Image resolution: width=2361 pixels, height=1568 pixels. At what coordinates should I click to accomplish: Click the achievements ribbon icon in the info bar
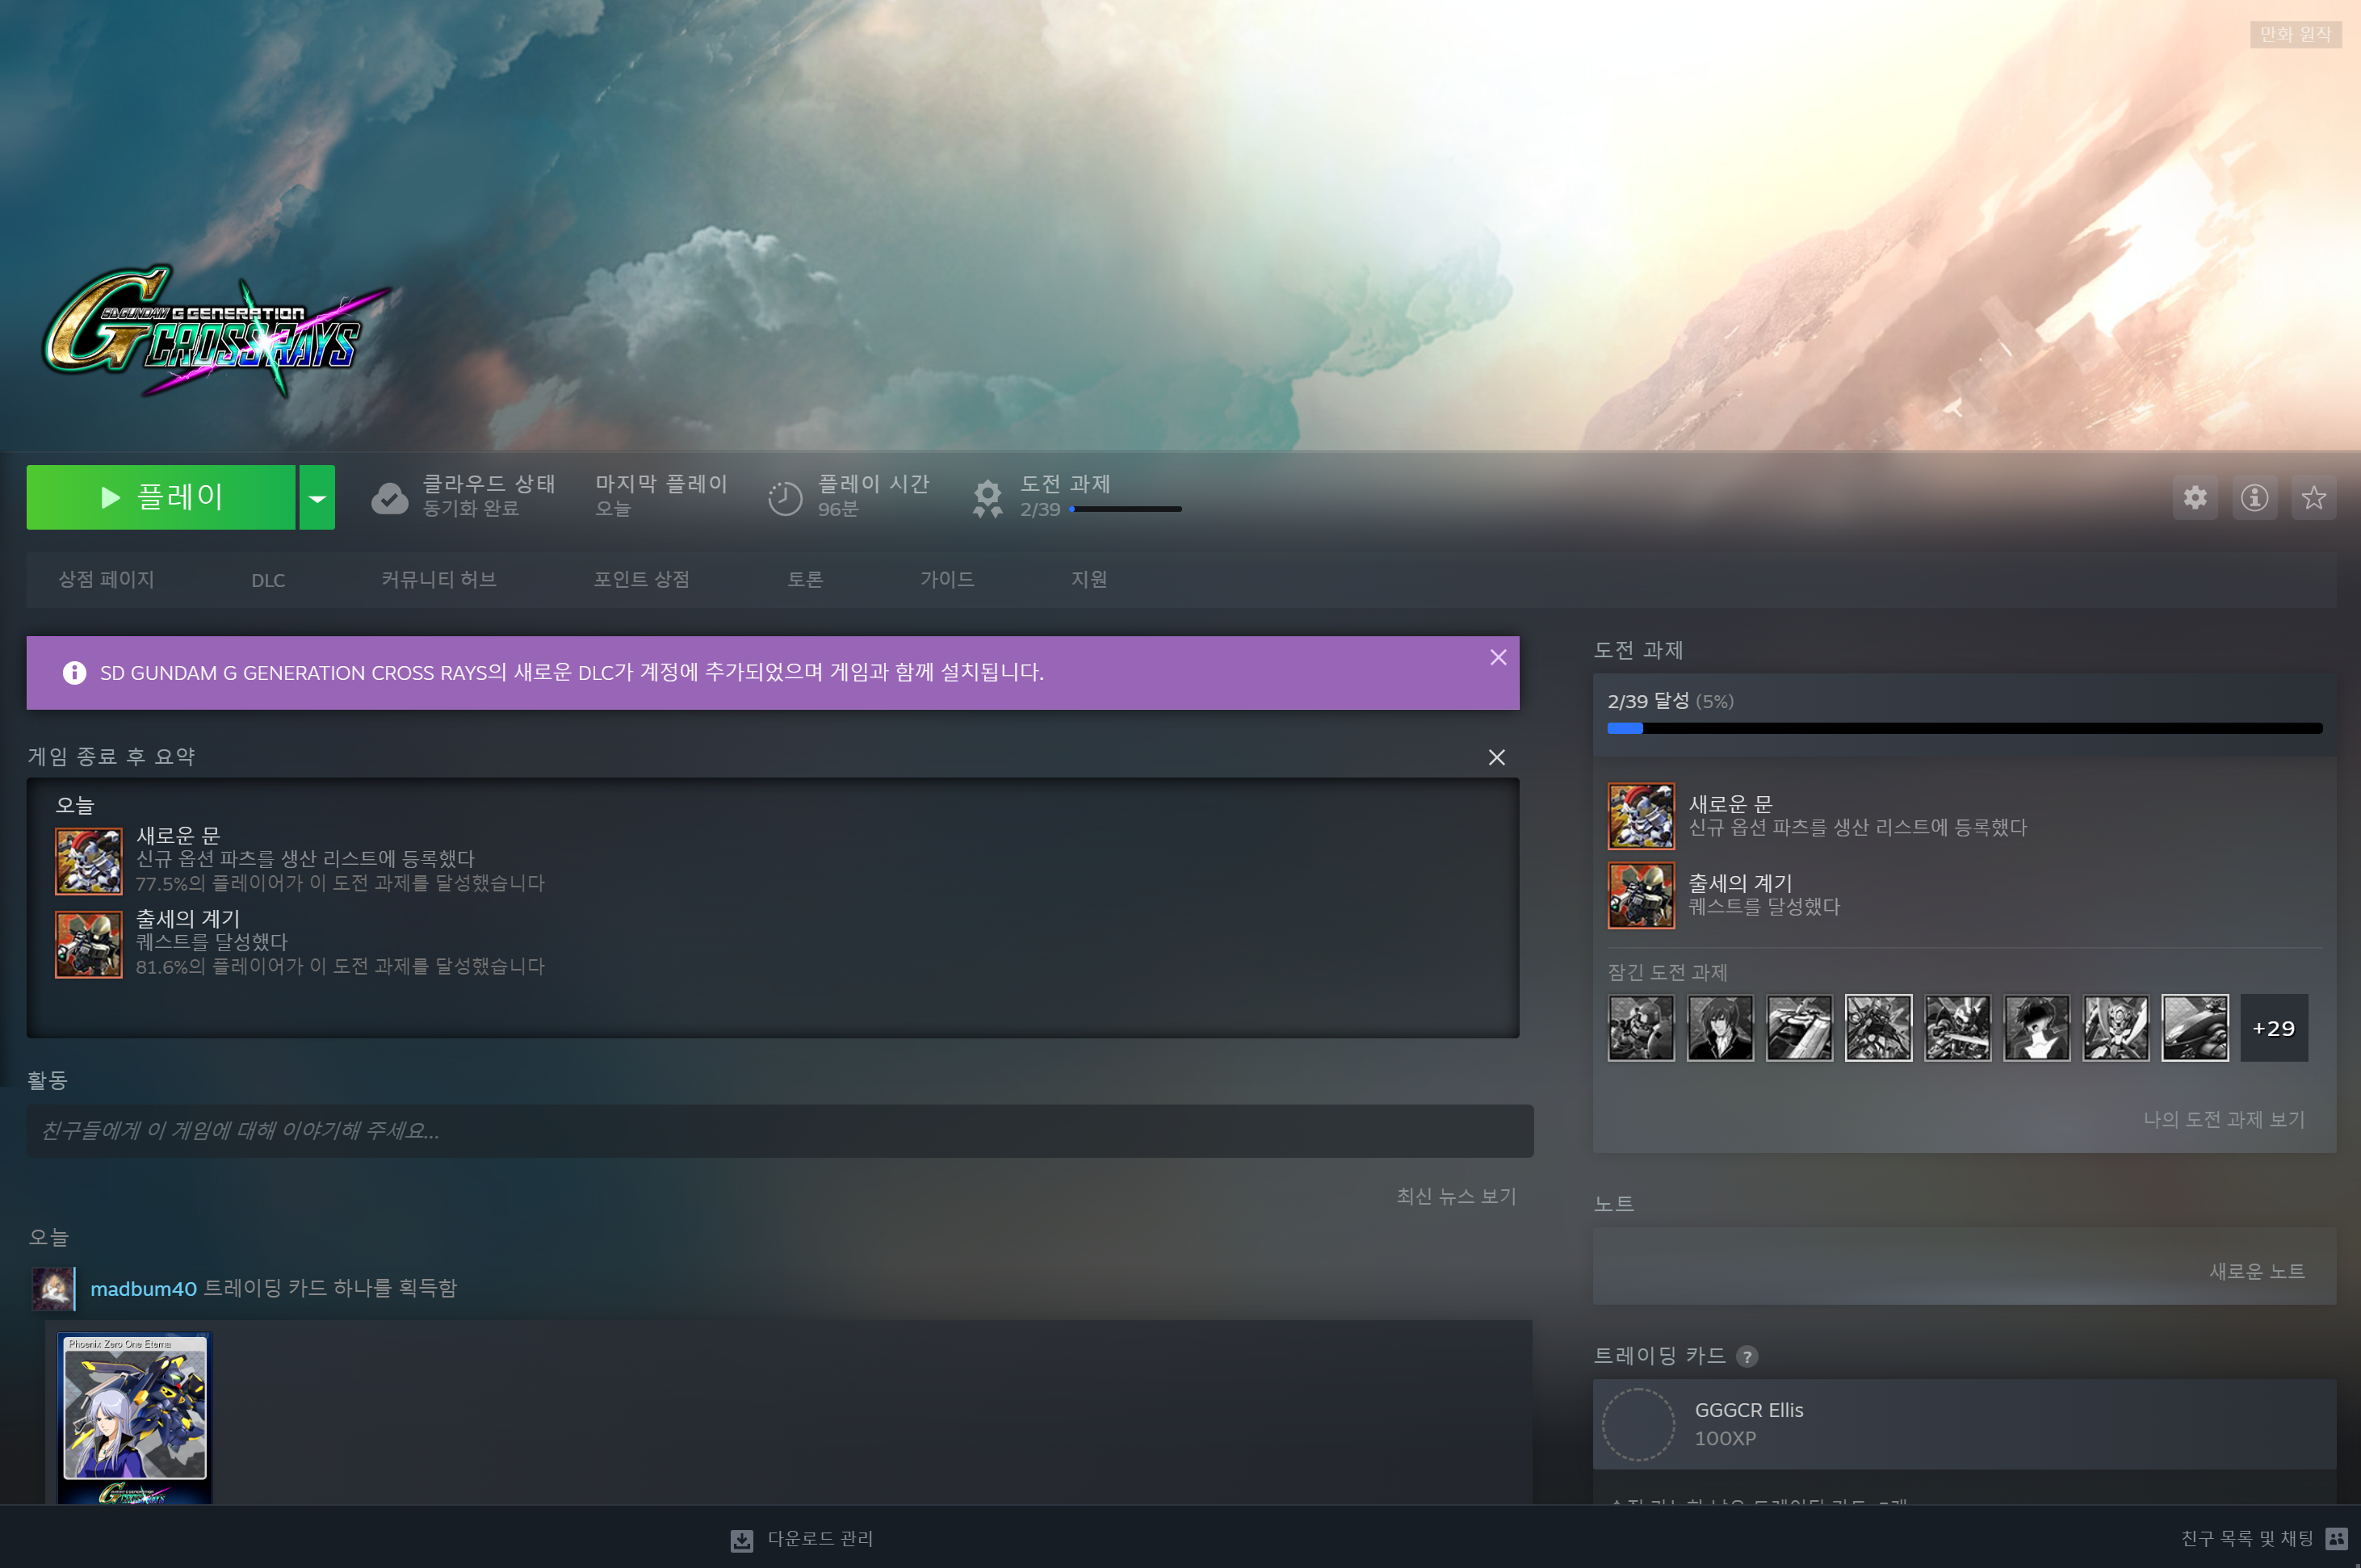tap(987, 498)
